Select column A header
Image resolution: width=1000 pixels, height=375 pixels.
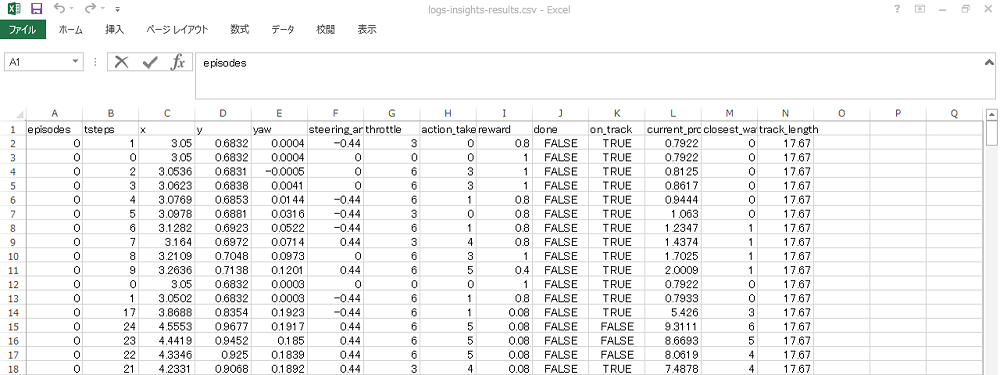pos(54,114)
